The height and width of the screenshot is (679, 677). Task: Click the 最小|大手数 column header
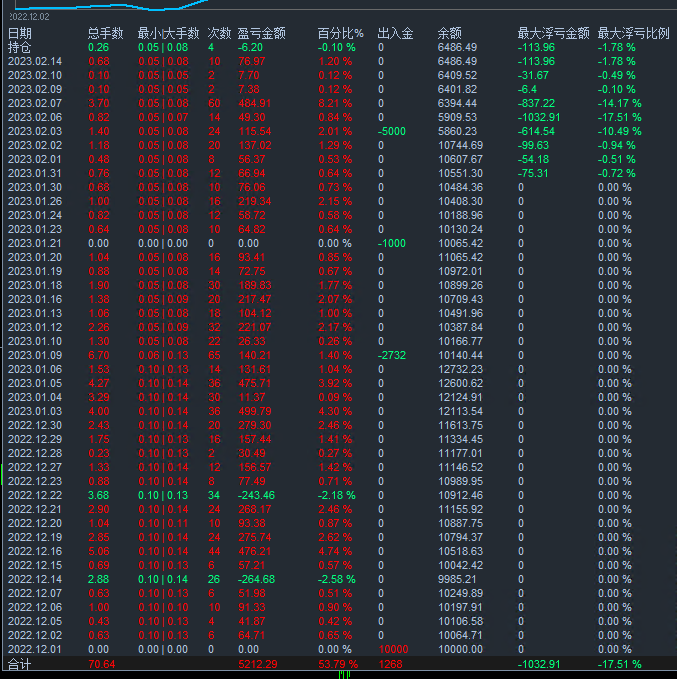point(168,33)
